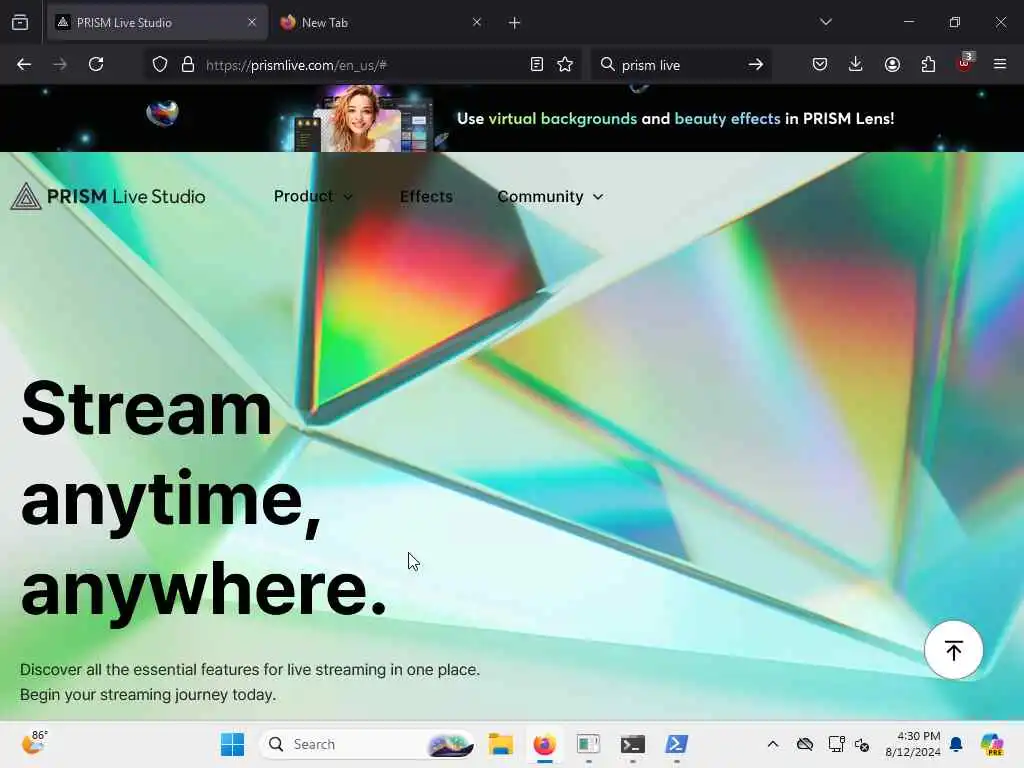Click the taskbar Search field
This screenshot has height=768, width=1024.
click(x=367, y=744)
